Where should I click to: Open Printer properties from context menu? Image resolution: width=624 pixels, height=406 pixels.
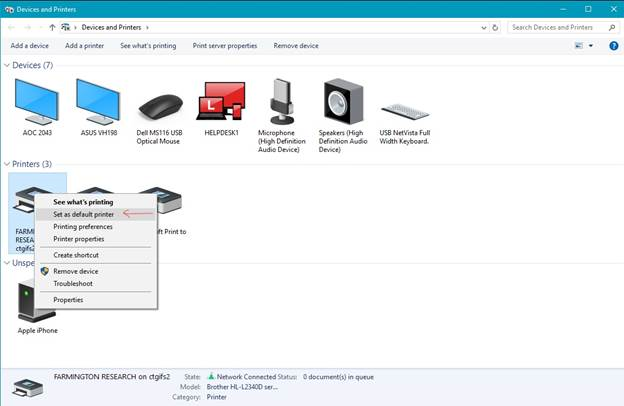point(79,239)
